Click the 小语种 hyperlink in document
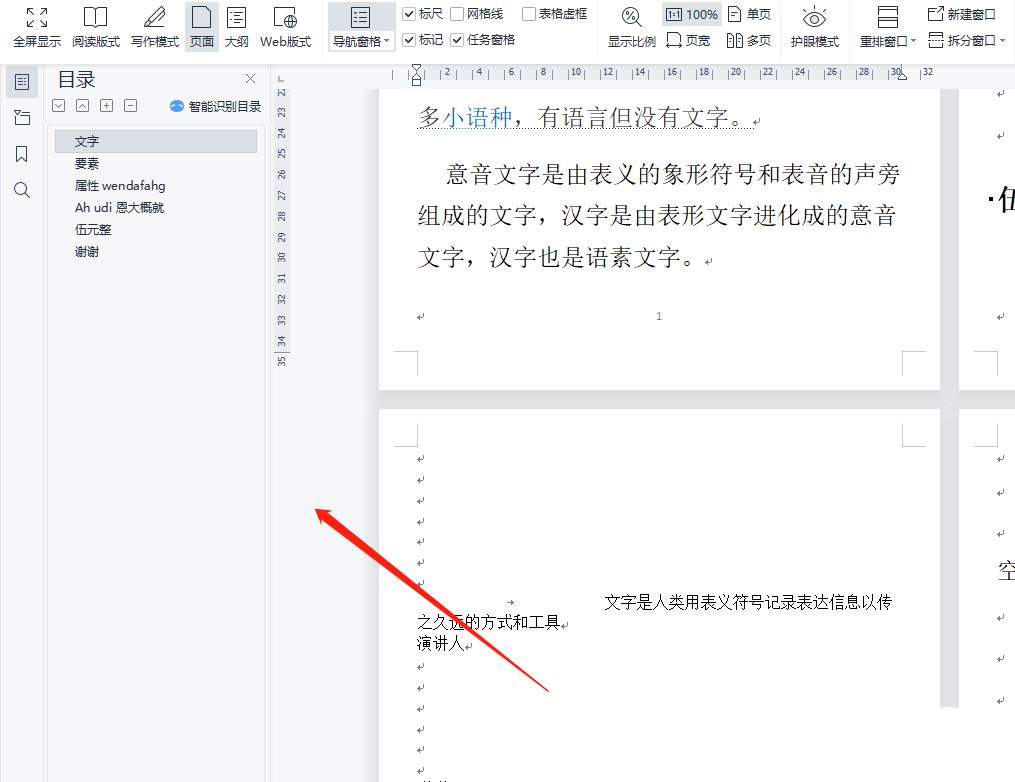The image size is (1015, 782). (477, 117)
